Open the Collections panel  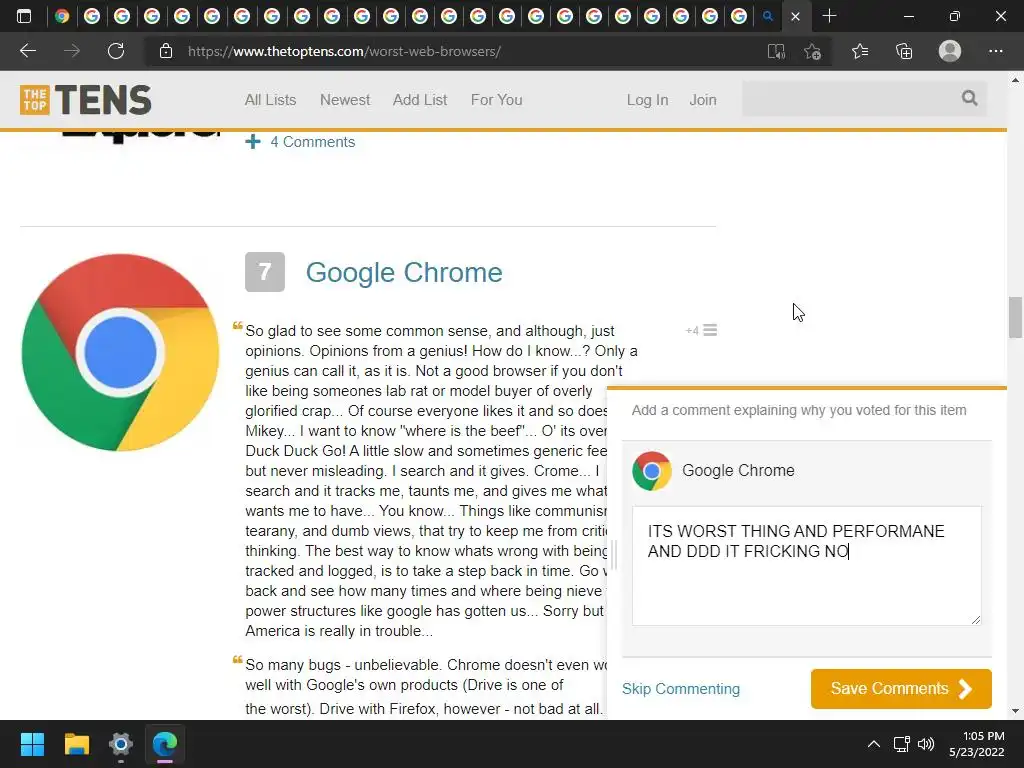(x=904, y=51)
